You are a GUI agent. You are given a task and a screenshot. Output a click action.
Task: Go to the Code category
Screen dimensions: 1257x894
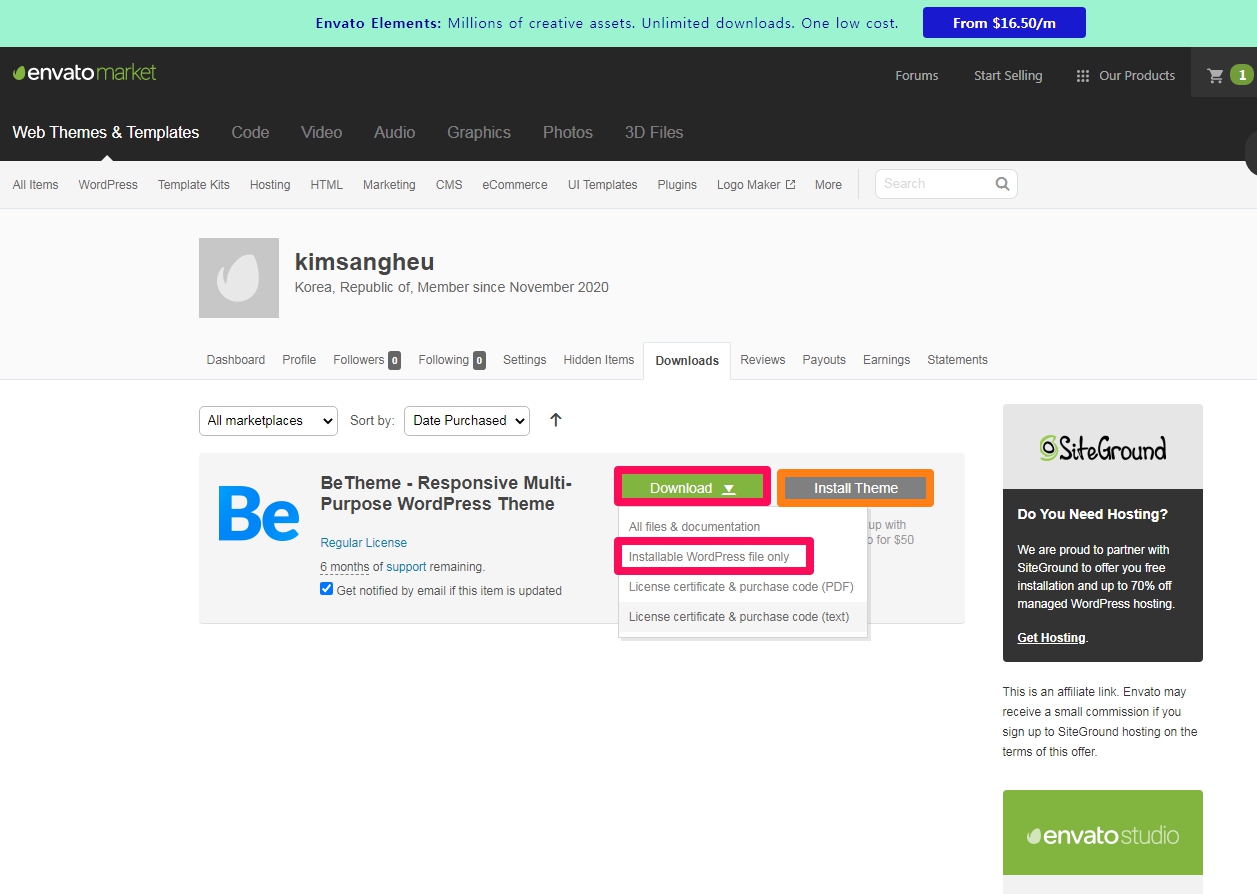click(x=250, y=132)
